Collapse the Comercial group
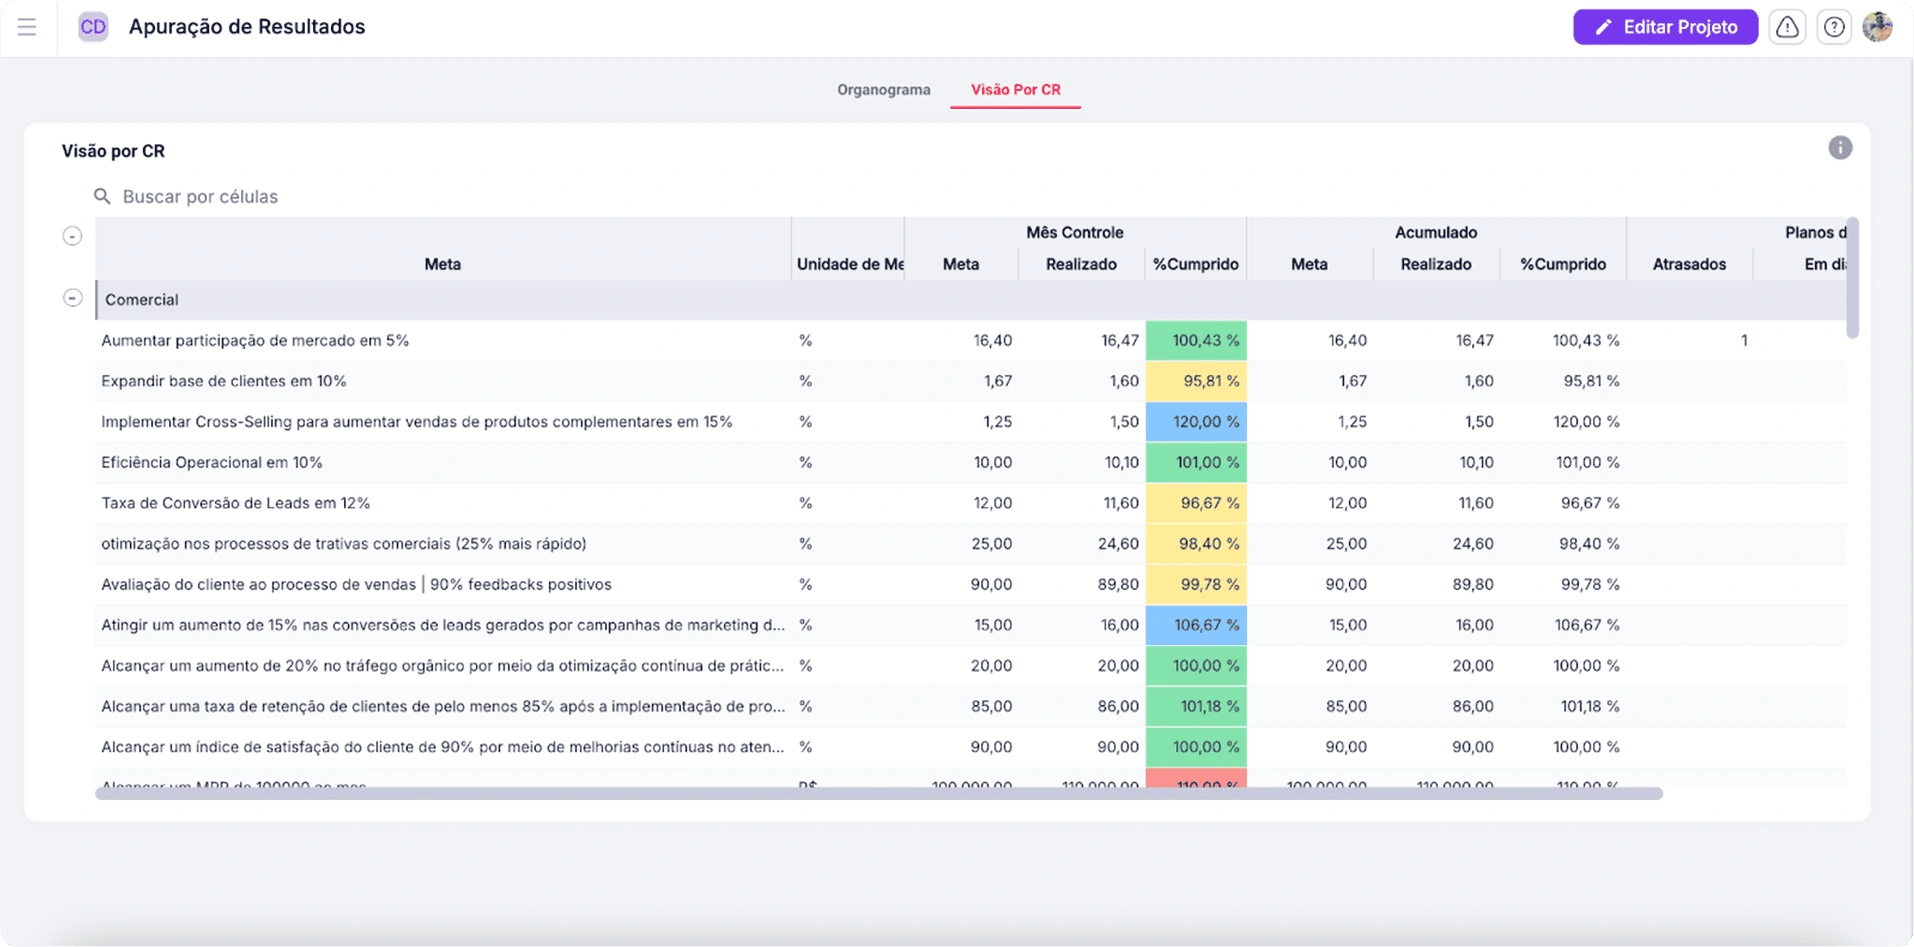Image resolution: width=1914 pixels, height=947 pixels. [x=72, y=298]
